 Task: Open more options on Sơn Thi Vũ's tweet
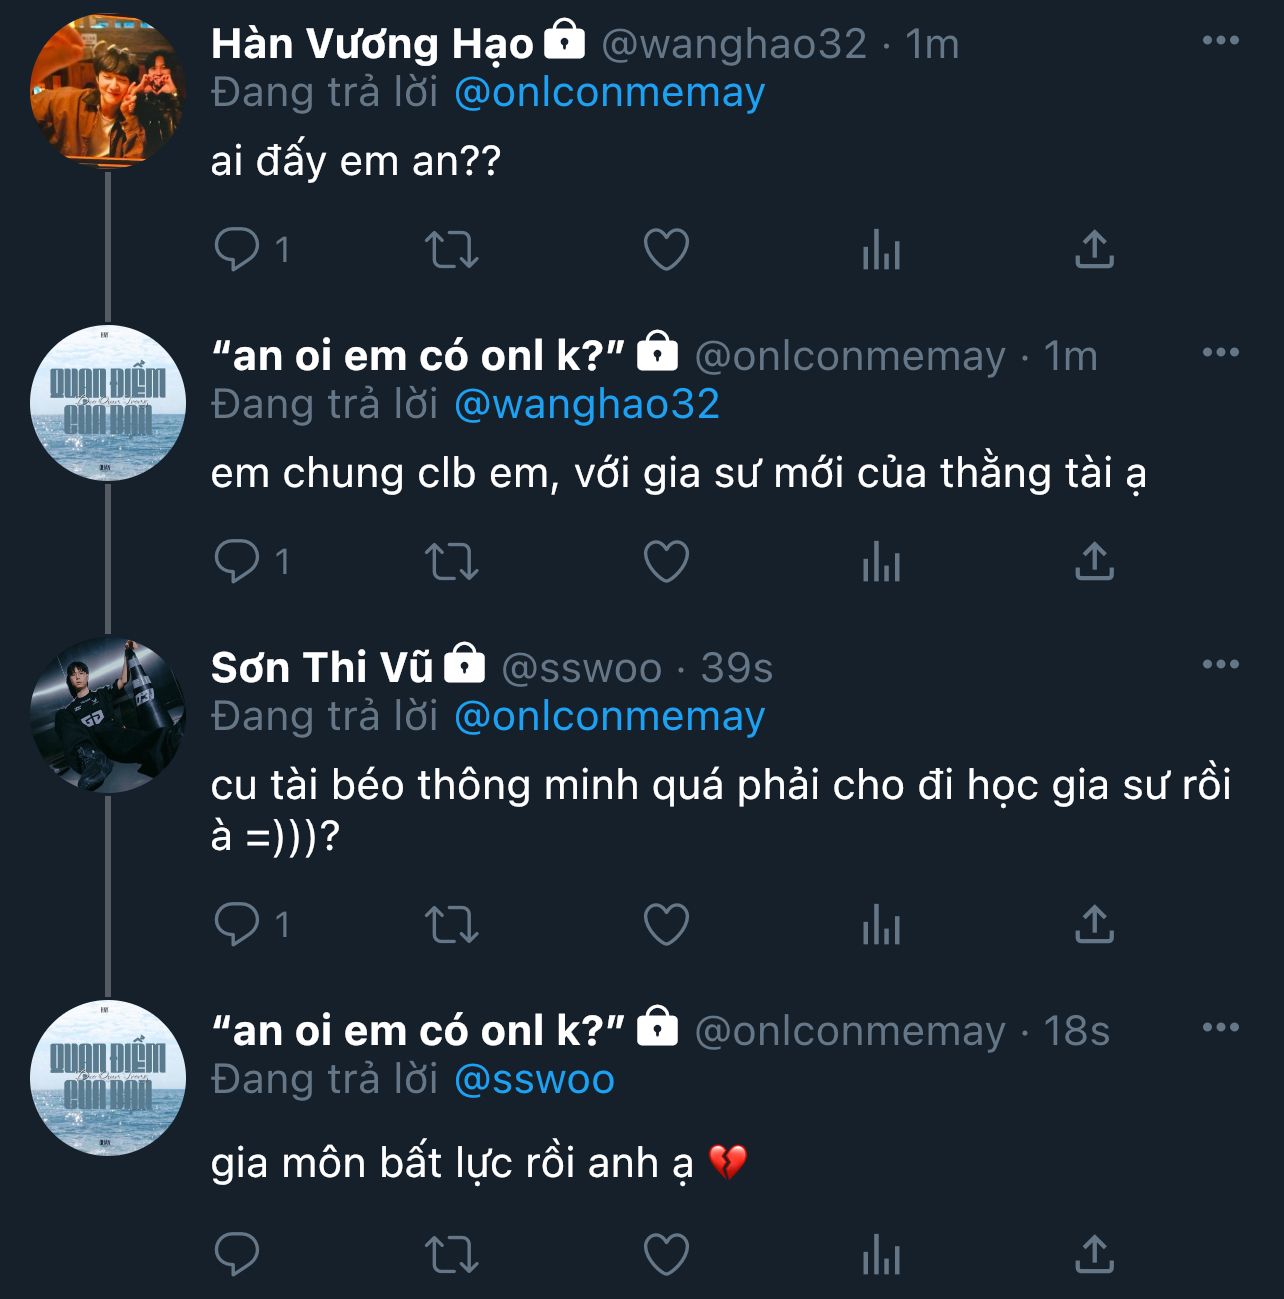1220,665
